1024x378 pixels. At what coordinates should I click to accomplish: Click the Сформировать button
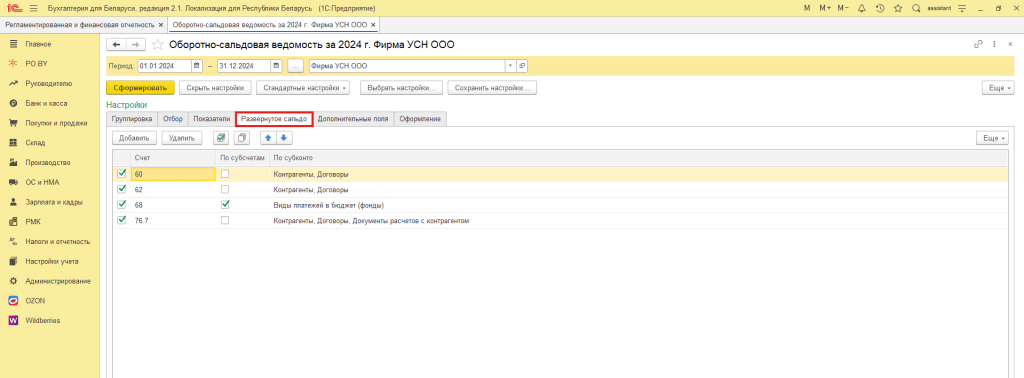[x=140, y=87]
